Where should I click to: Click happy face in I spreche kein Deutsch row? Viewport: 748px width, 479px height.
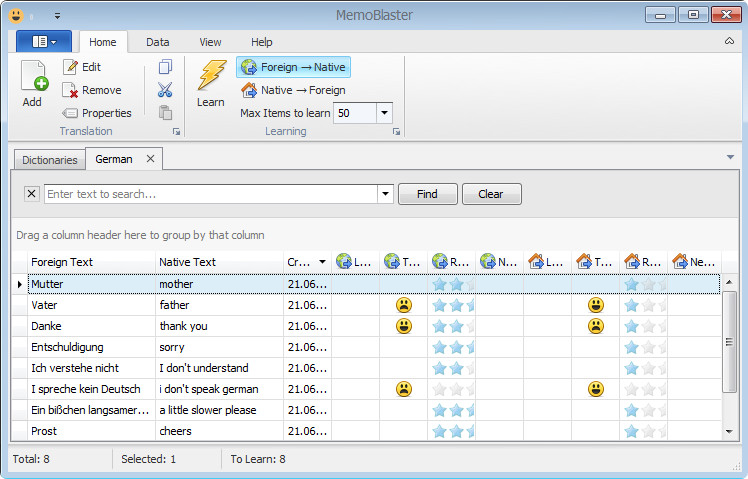coord(596,389)
